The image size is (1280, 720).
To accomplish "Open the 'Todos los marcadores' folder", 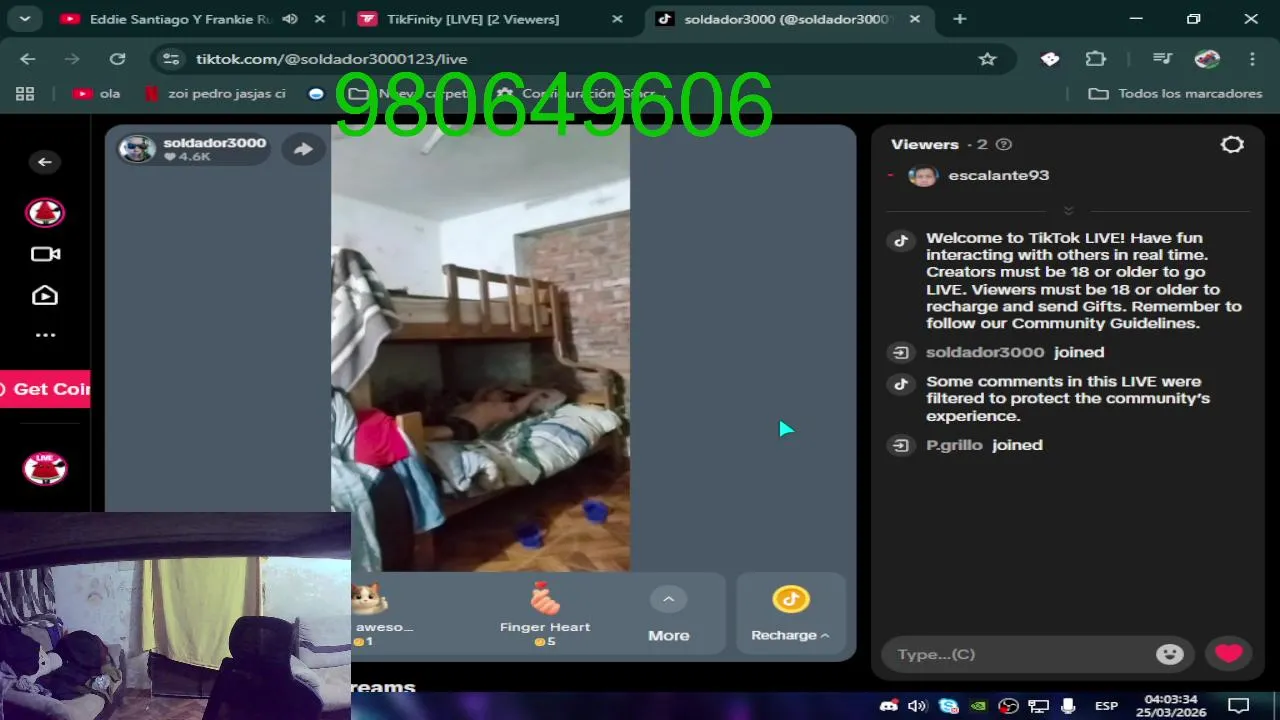I will [1176, 93].
